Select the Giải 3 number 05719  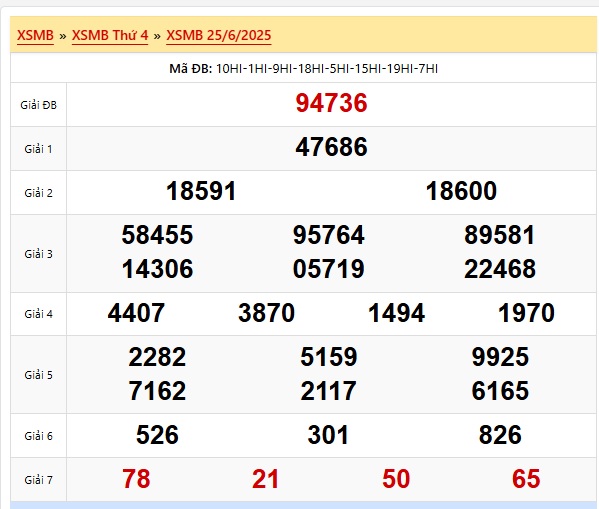coord(329,269)
